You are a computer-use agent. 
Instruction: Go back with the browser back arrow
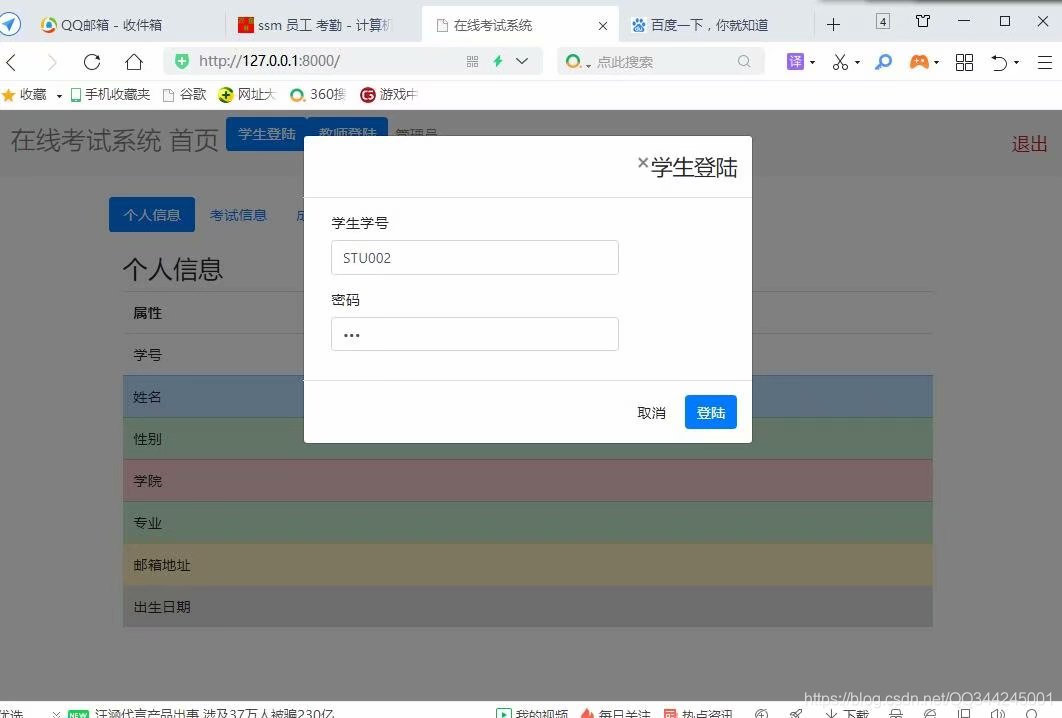point(12,62)
